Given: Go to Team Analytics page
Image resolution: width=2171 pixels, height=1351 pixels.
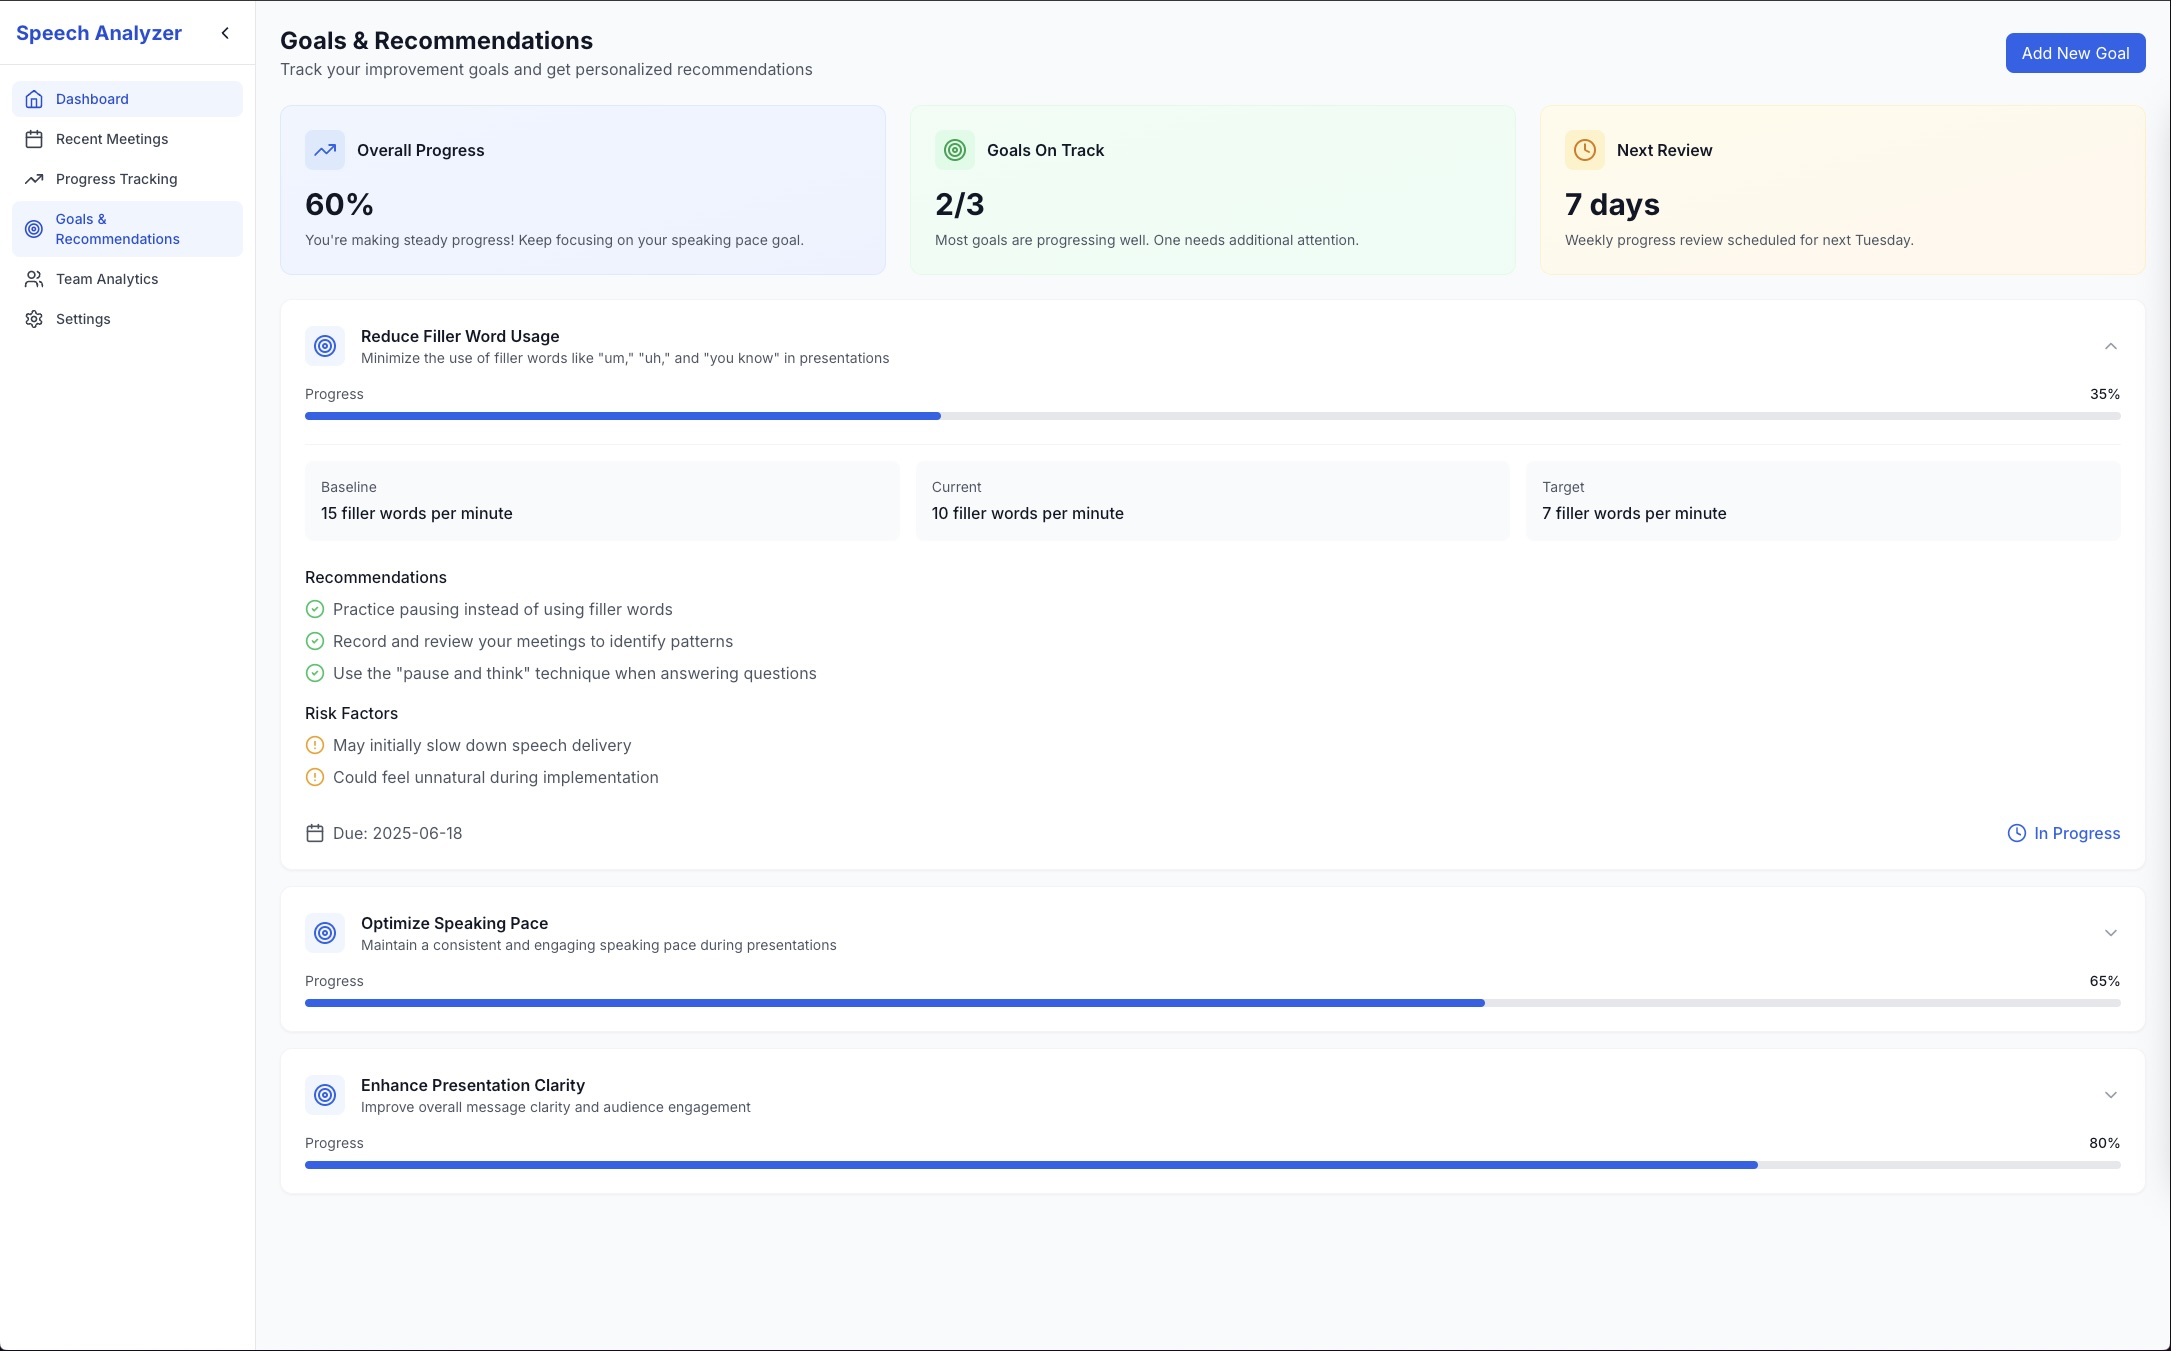Looking at the screenshot, I should [x=107, y=279].
